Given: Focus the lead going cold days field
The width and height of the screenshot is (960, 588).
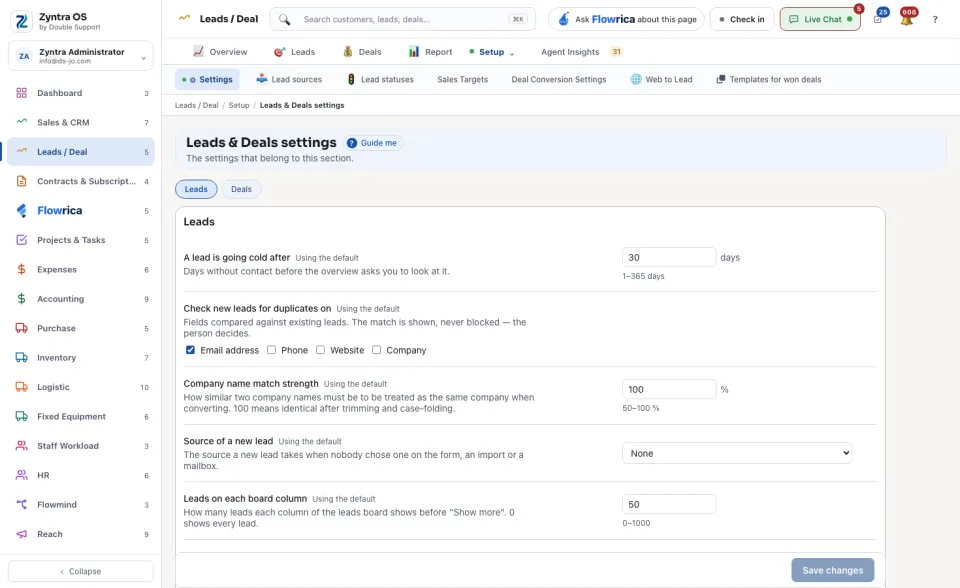Looking at the screenshot, I should point(669,257).
